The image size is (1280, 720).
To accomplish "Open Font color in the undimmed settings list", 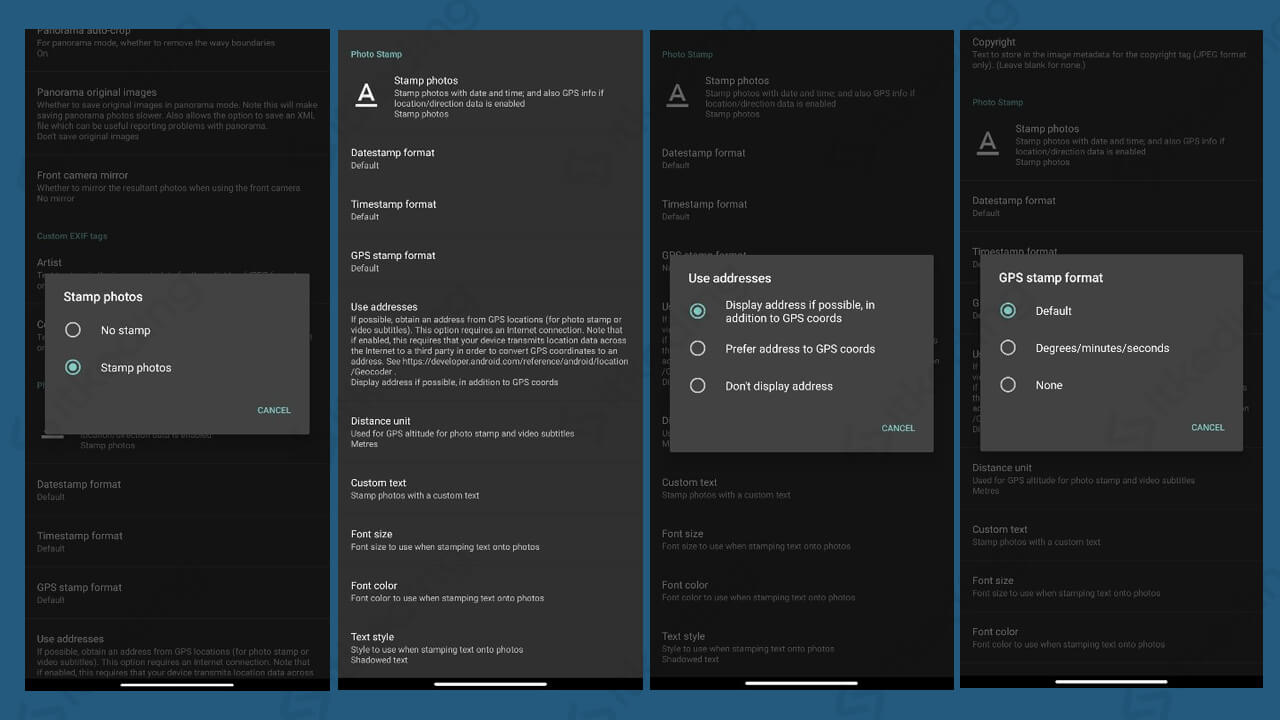I will click(490, 591).
